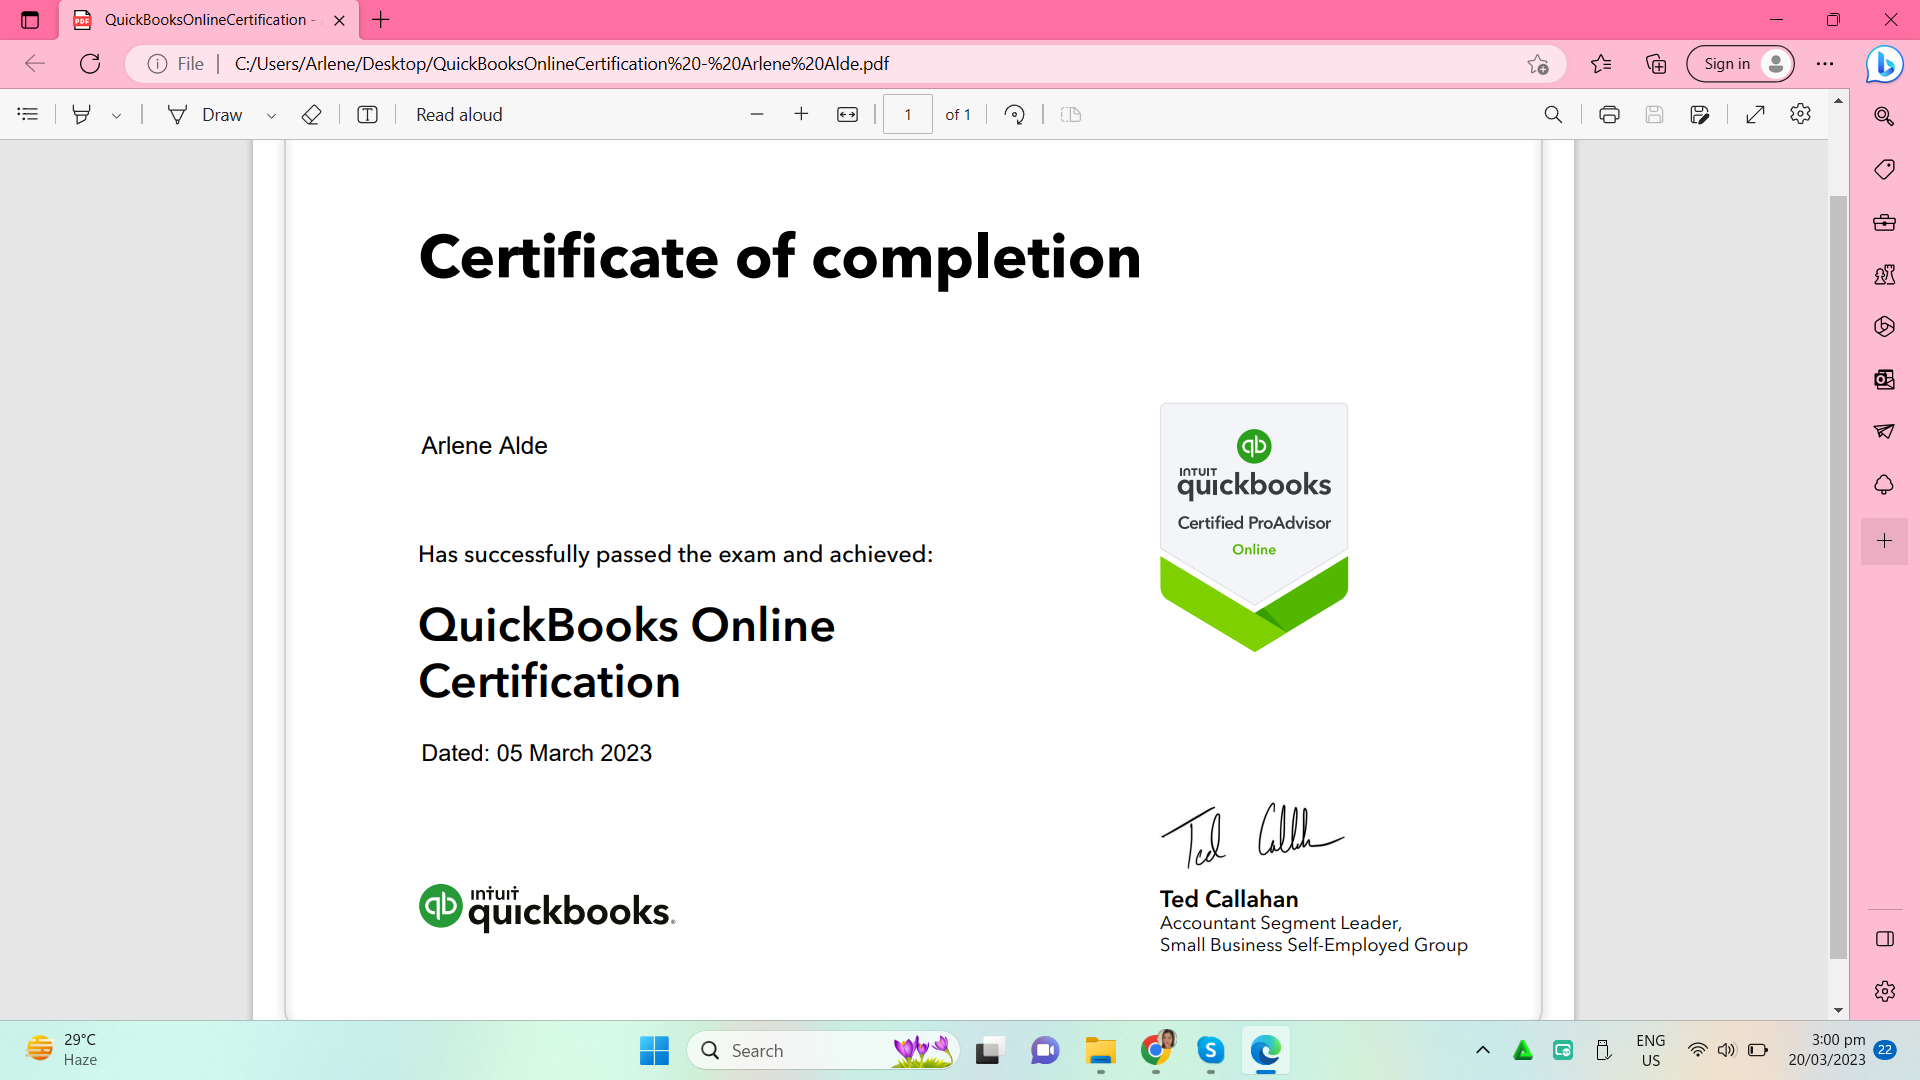Zoom out of the PDF

tap(757, 114)
